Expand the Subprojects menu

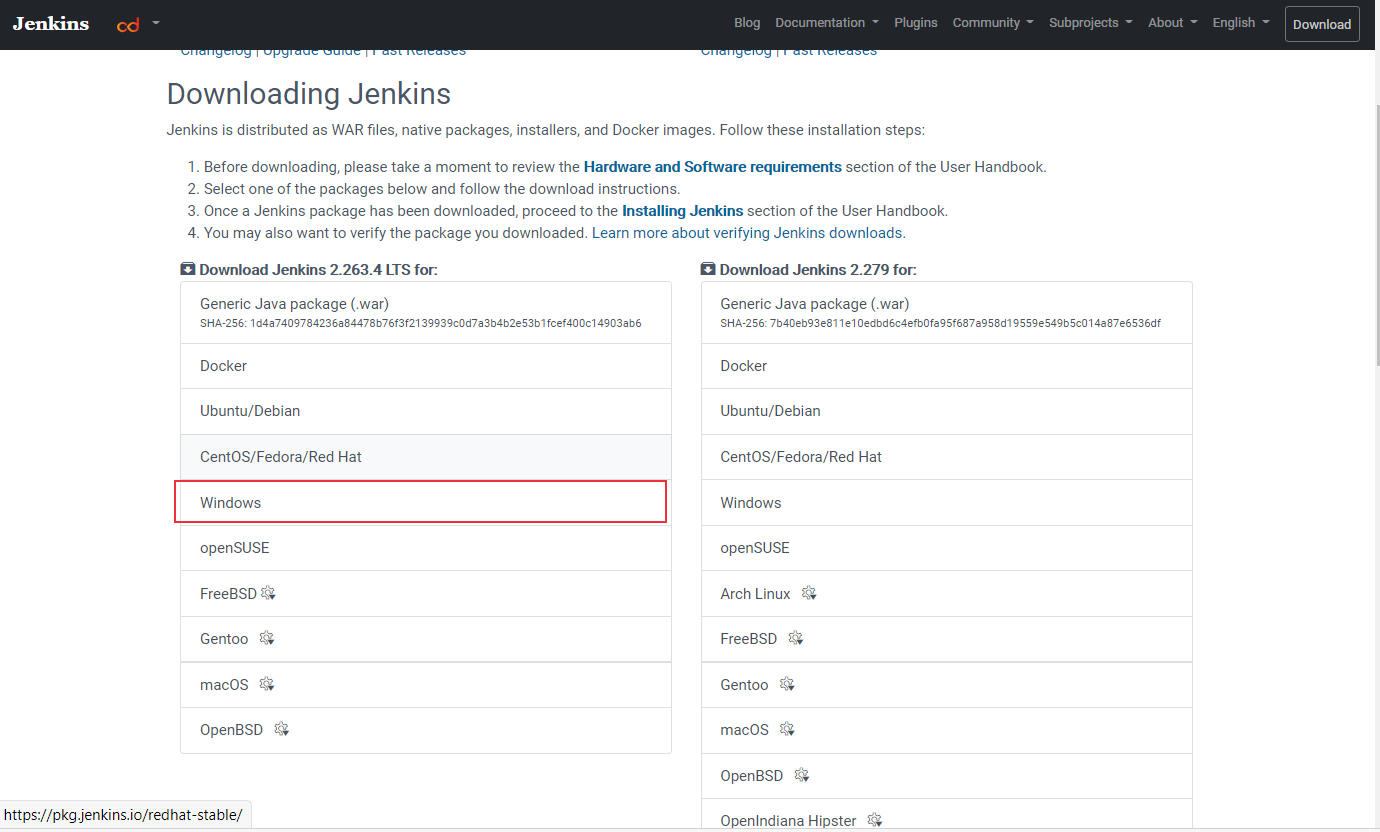pyautogui.click(x=1091, y=23)
